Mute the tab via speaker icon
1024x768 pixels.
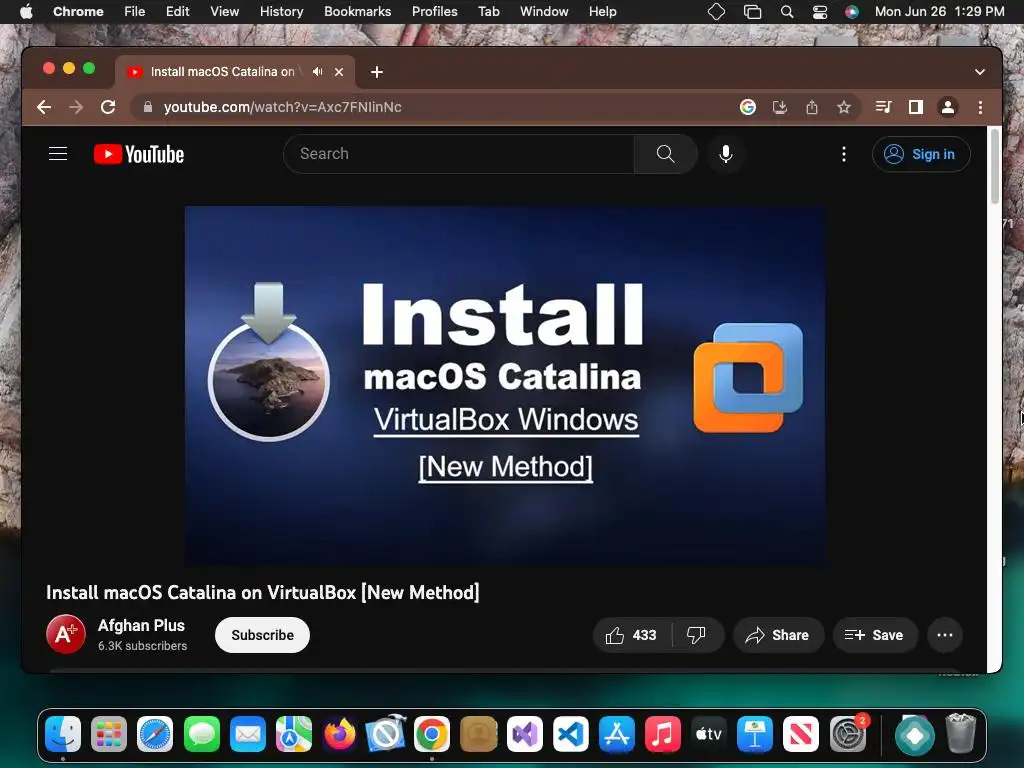317,72
